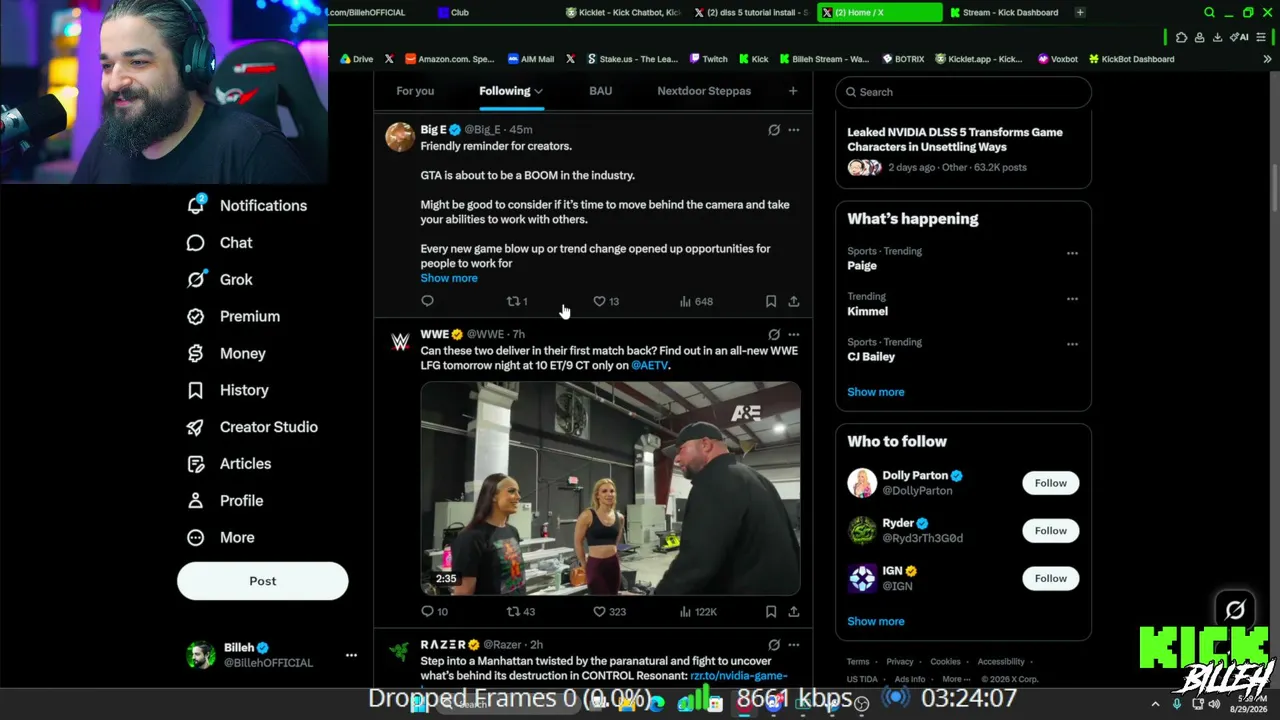Click the X Search field

[963, 92]
